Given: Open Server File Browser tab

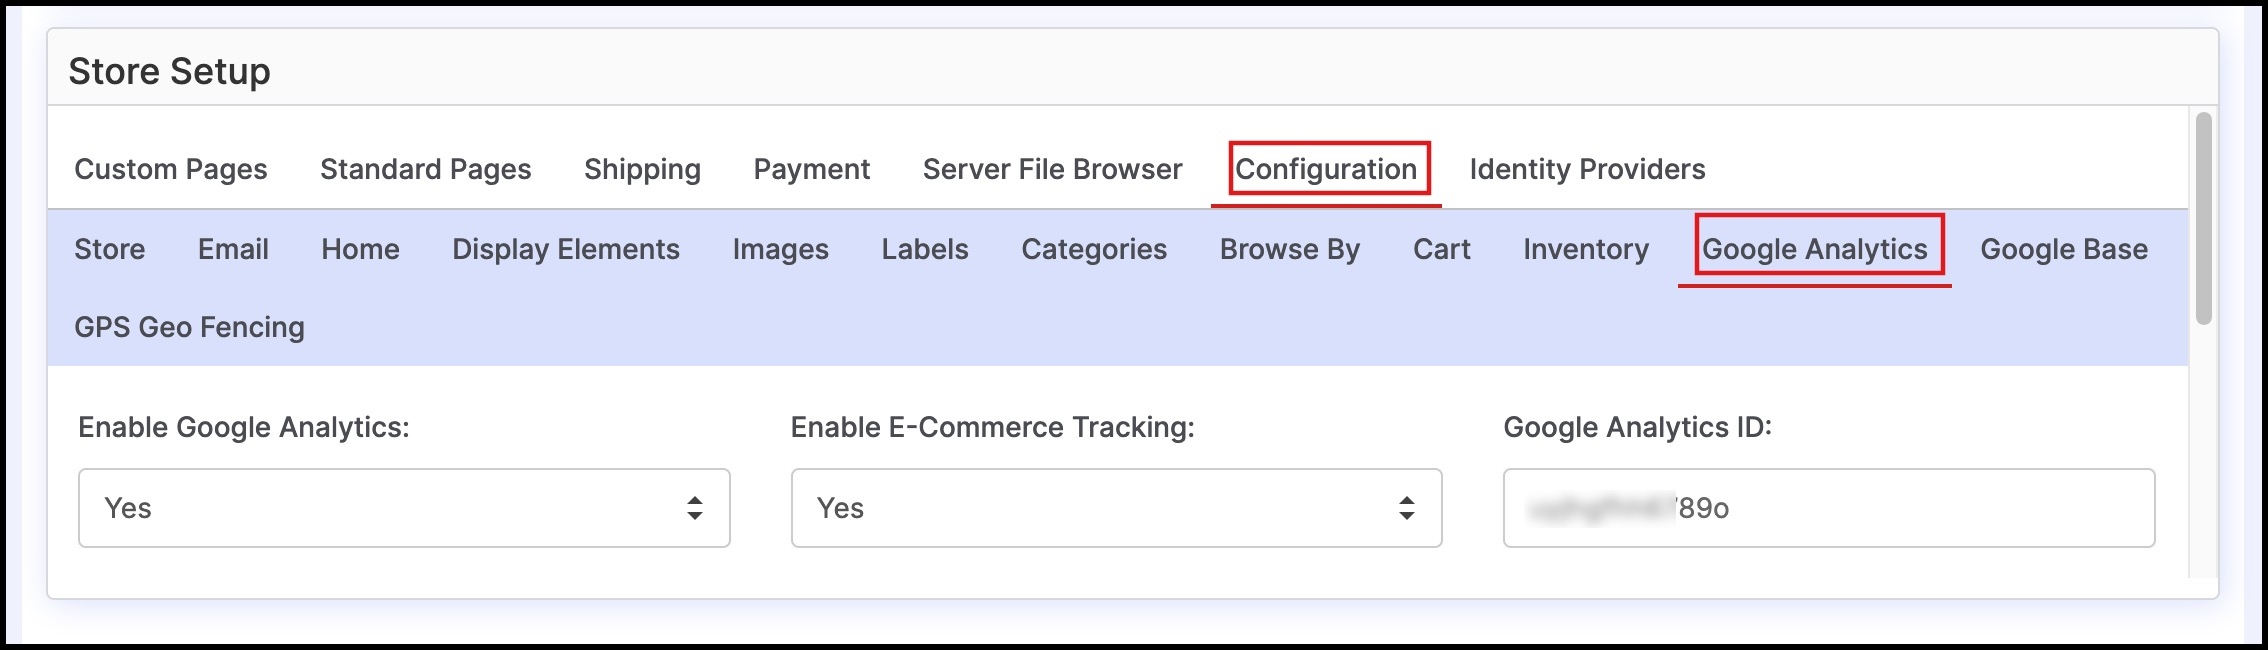Looking at the screenshot, I should click(1053, 169).
